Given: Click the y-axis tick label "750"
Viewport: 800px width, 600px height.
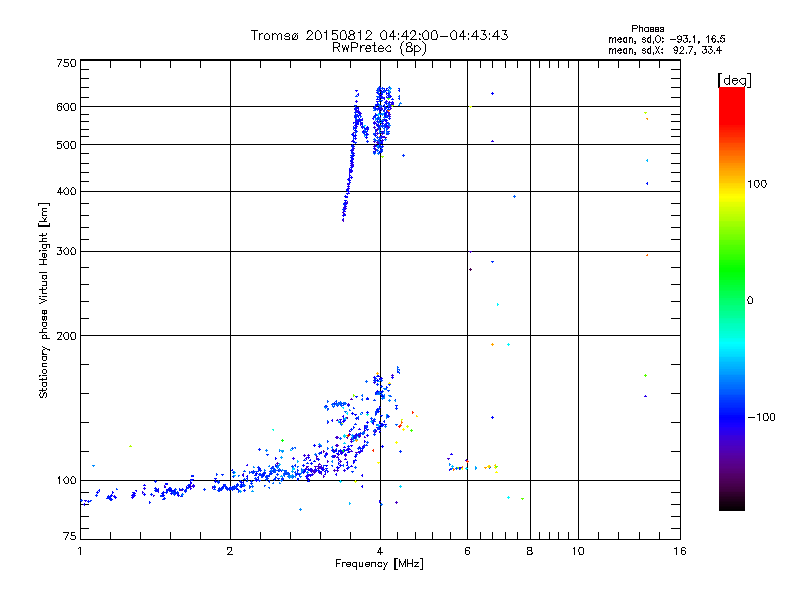Looking at the screenshot, I should (x=66, y=63).
